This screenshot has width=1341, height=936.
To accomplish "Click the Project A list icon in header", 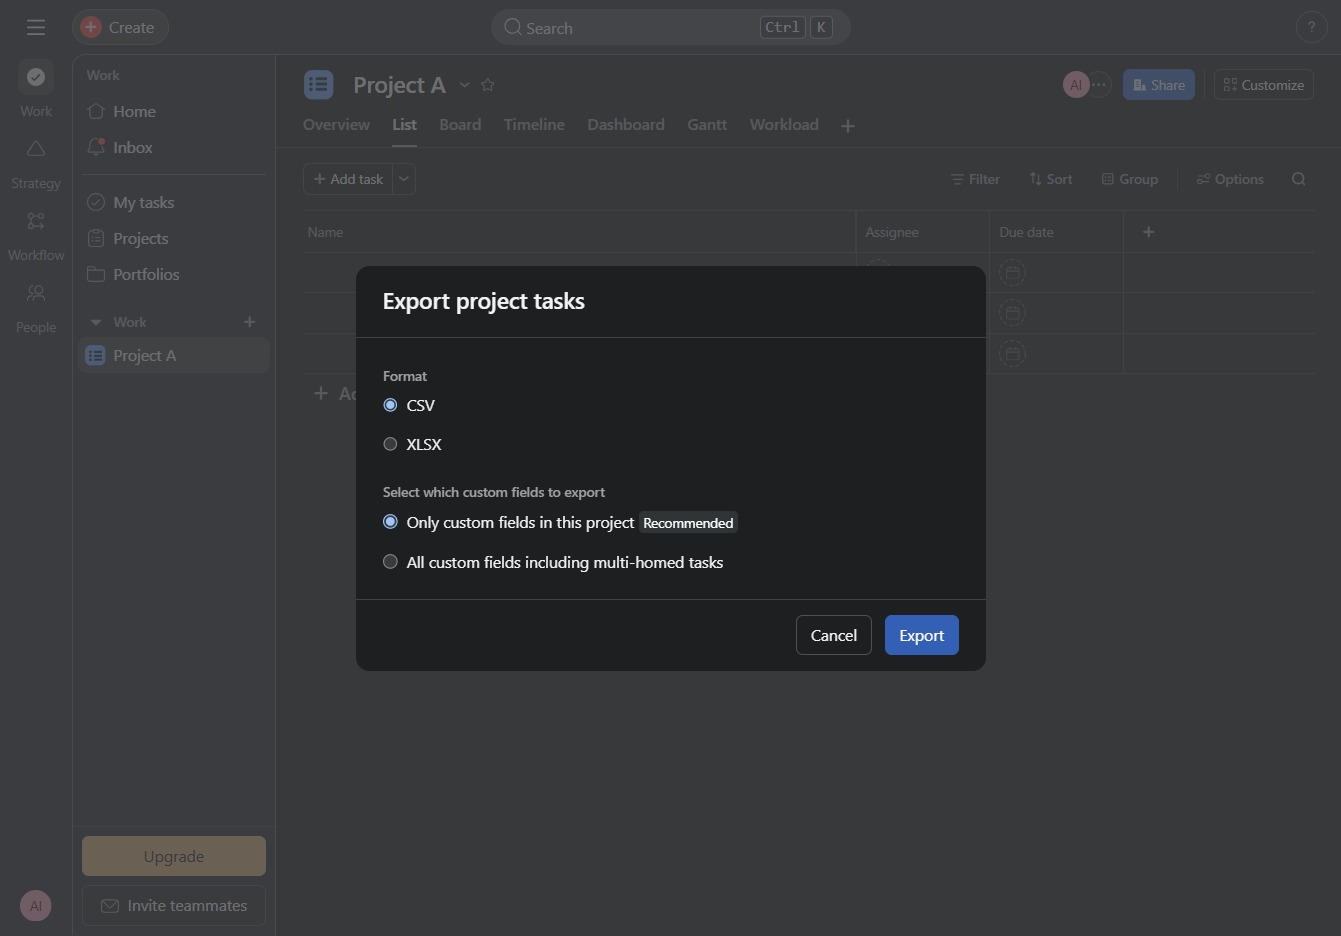I will click(x=319, y=85).
